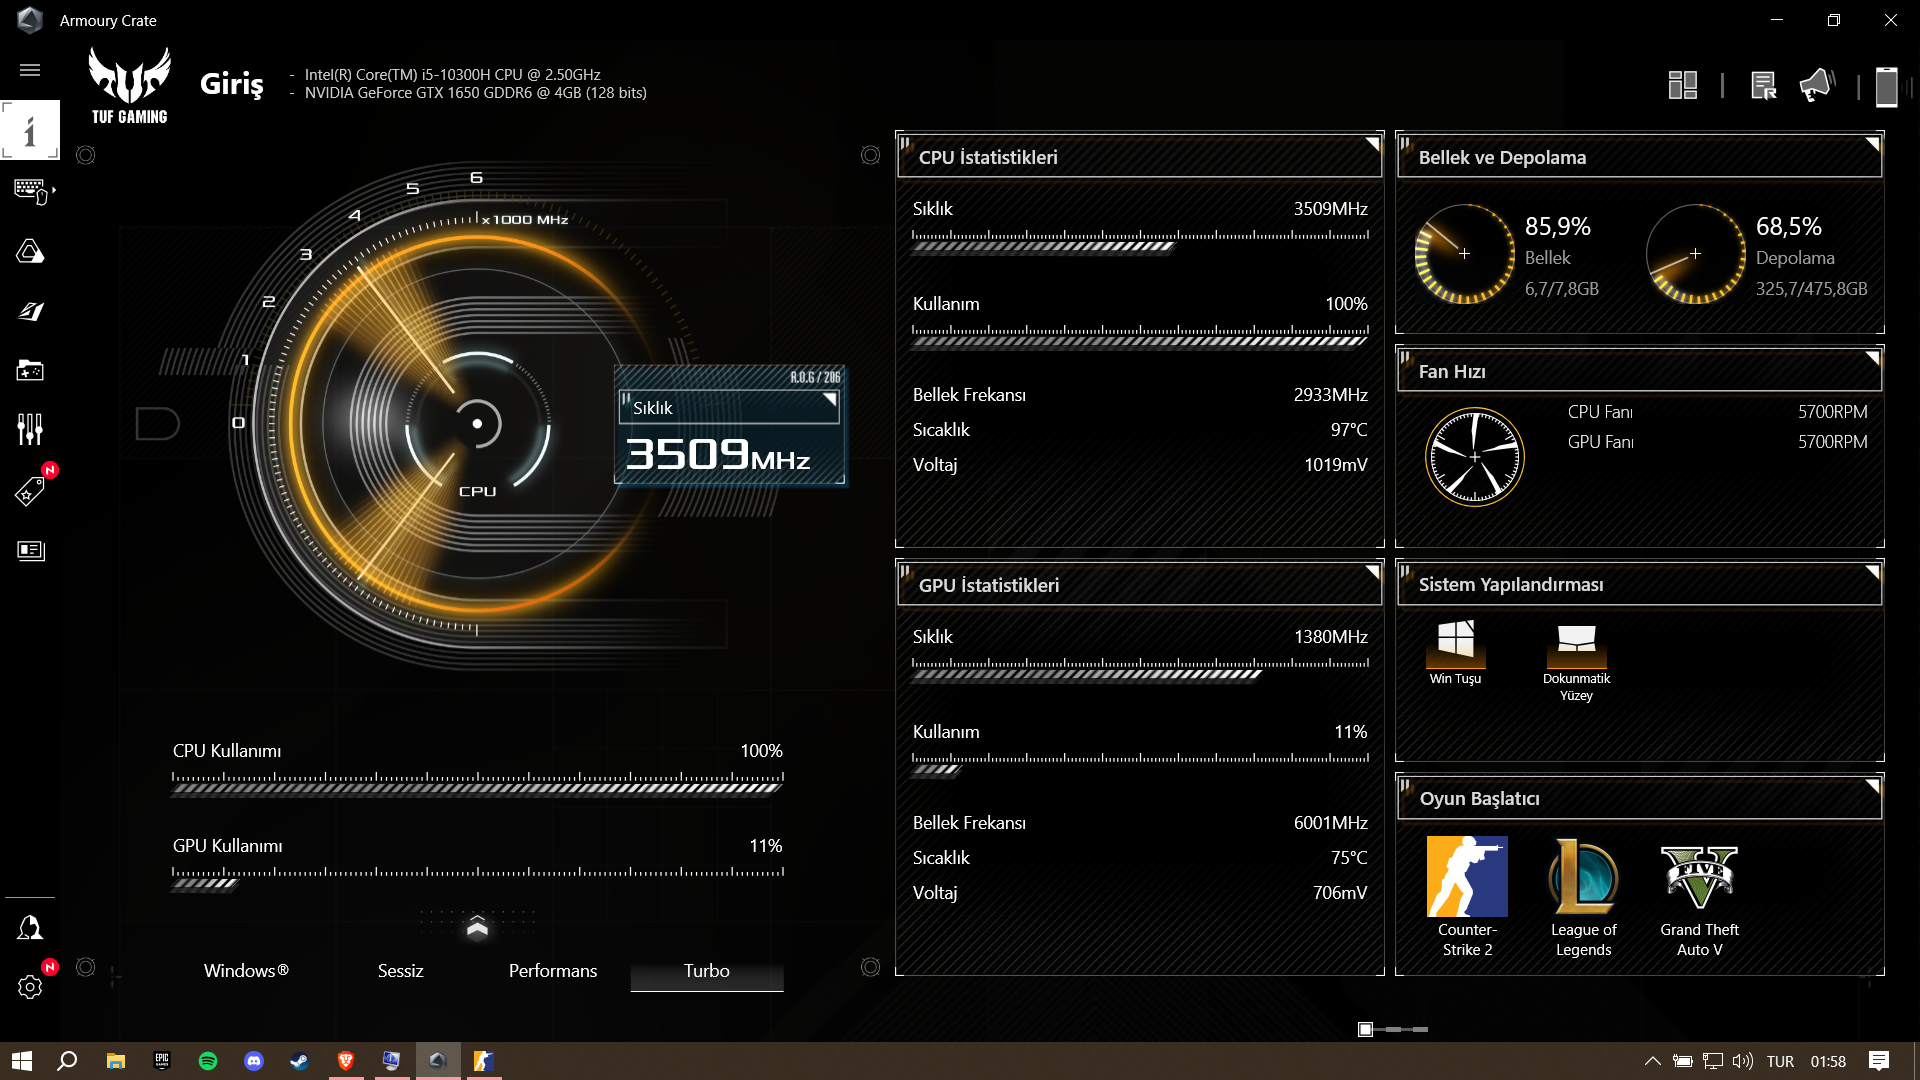Open the Featured deals tag icon
The width and height of the screenshot is (1920, 1080).
click(x=30, y=491)
